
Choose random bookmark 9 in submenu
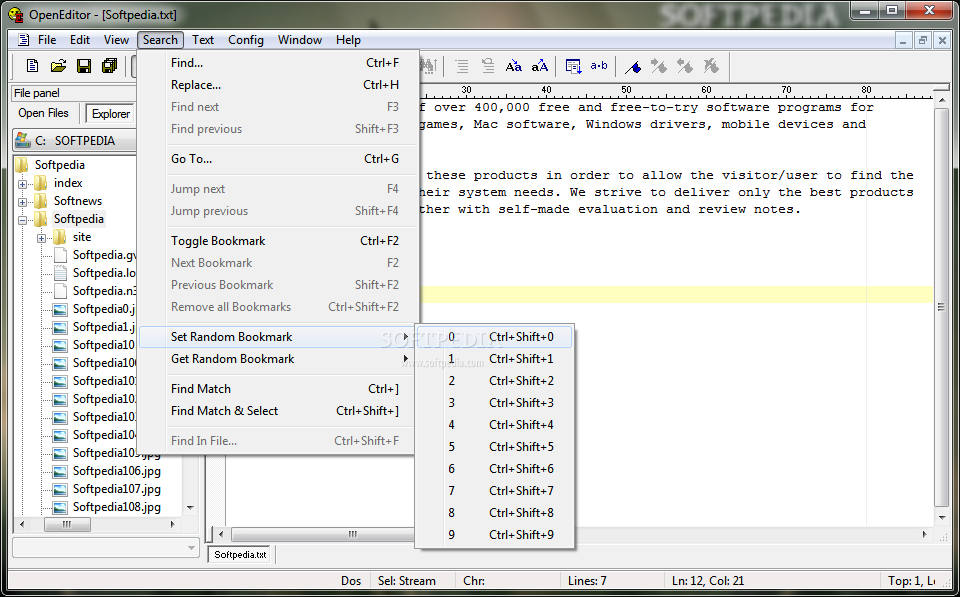pyautogui.click(x=495, y=535)
